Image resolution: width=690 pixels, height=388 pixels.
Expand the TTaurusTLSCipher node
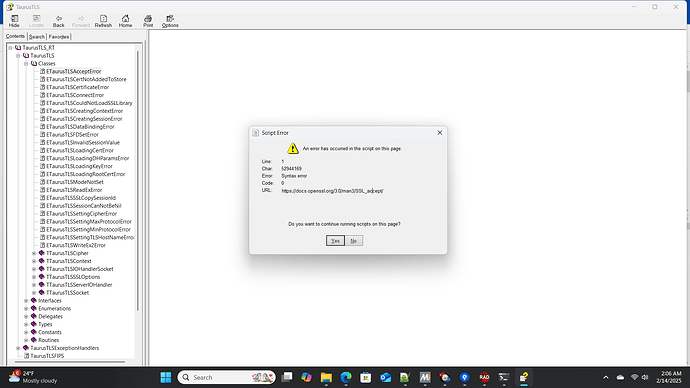click(x=34, y=253)
